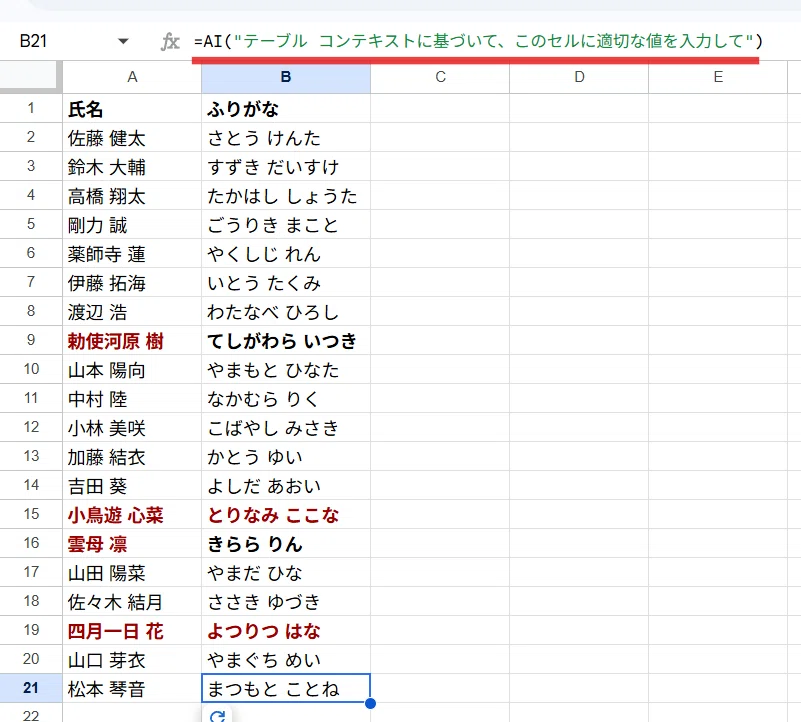
Task: Click cell ごうりき まこと
Action: coord(286,224)
